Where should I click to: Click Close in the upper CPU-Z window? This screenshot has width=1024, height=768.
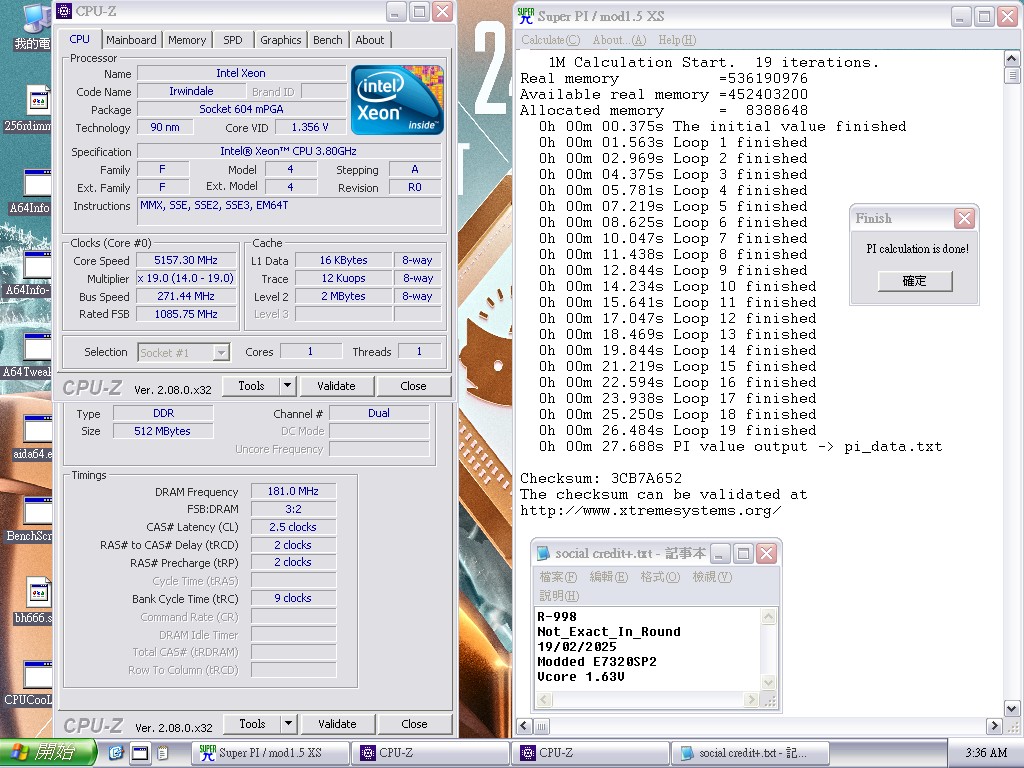click(413, 386)
